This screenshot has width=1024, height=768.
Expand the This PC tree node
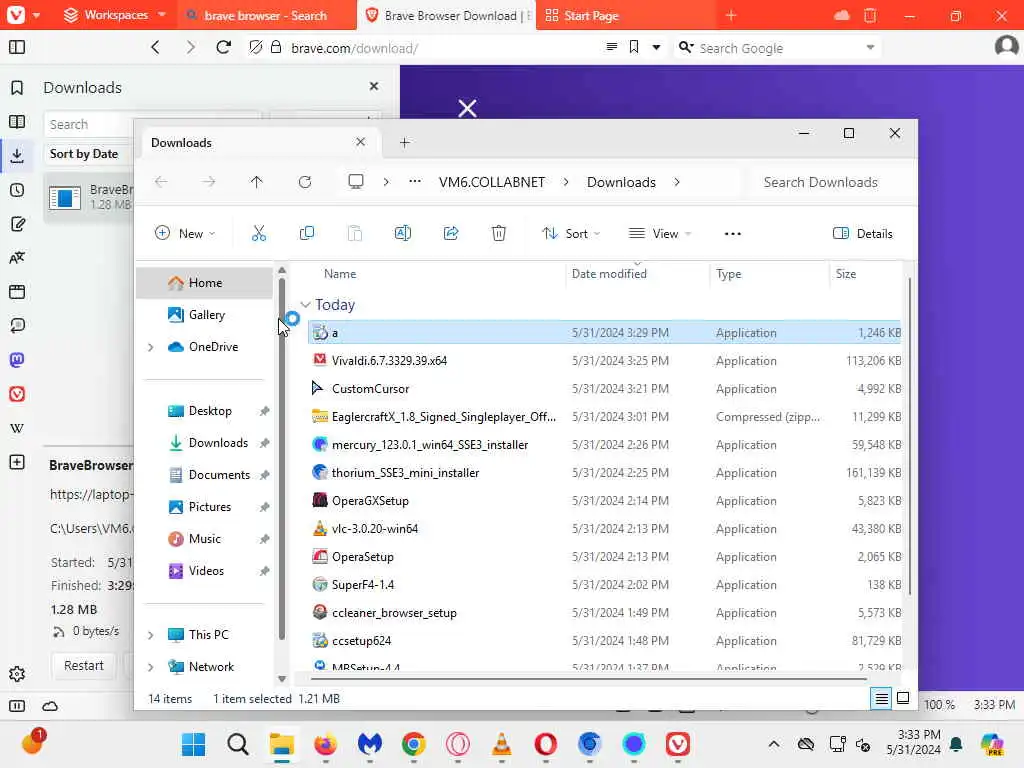point(151,635)
